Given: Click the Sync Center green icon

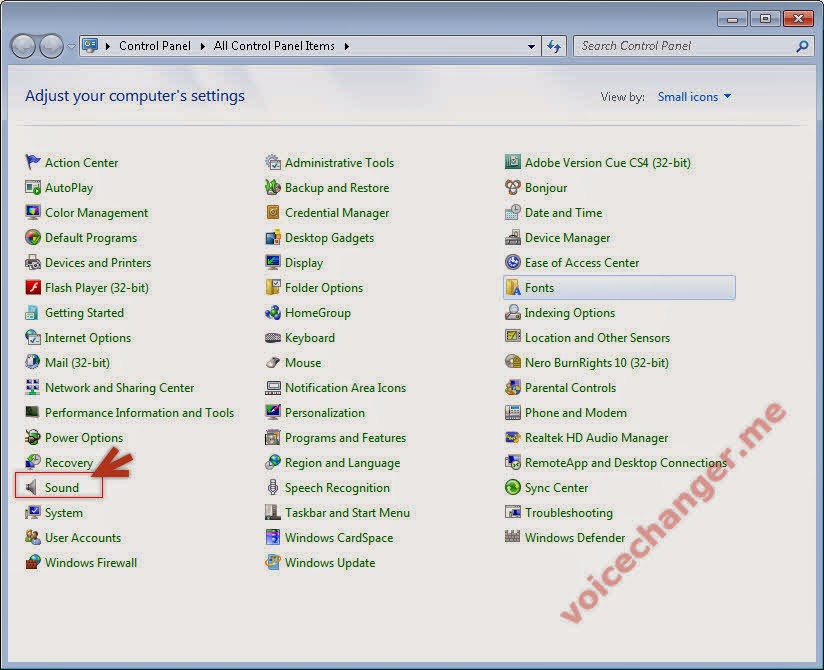Looking at the screenshot, I should pyautogui.click(x=513, y=487).
